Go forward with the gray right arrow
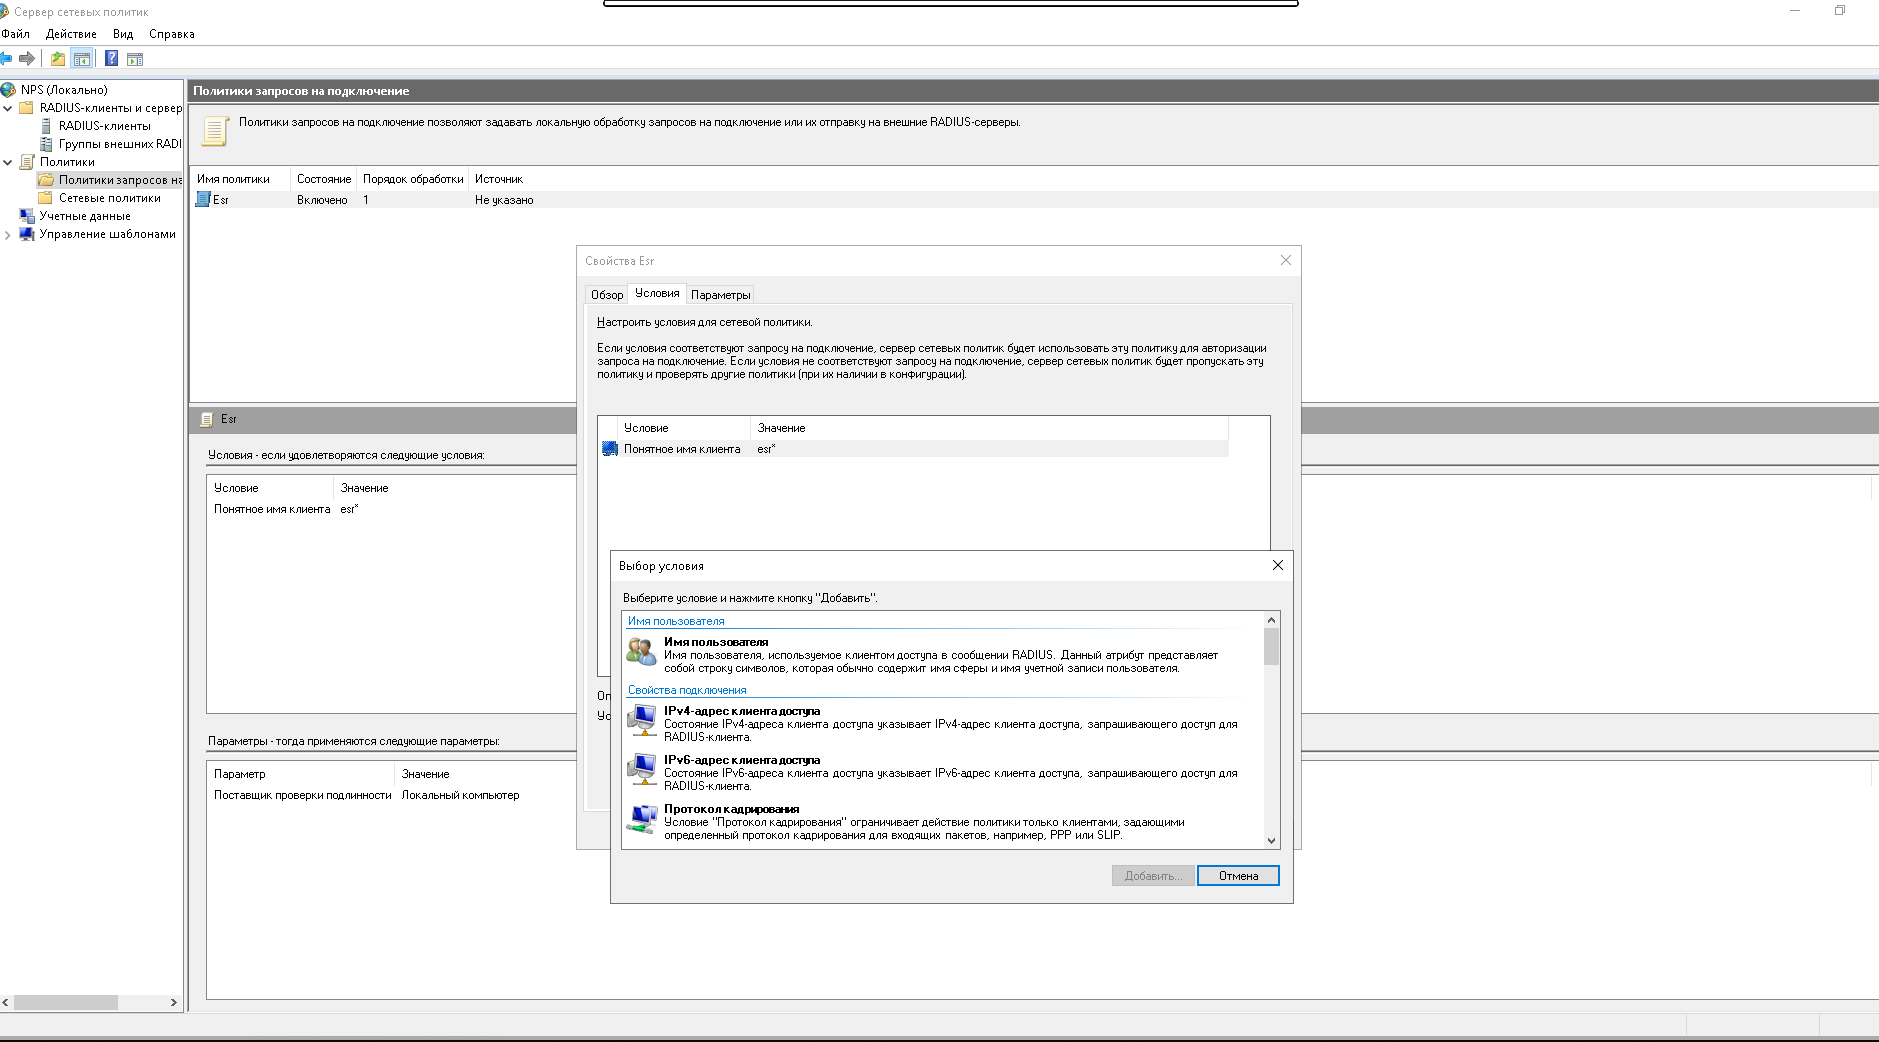 27,59
